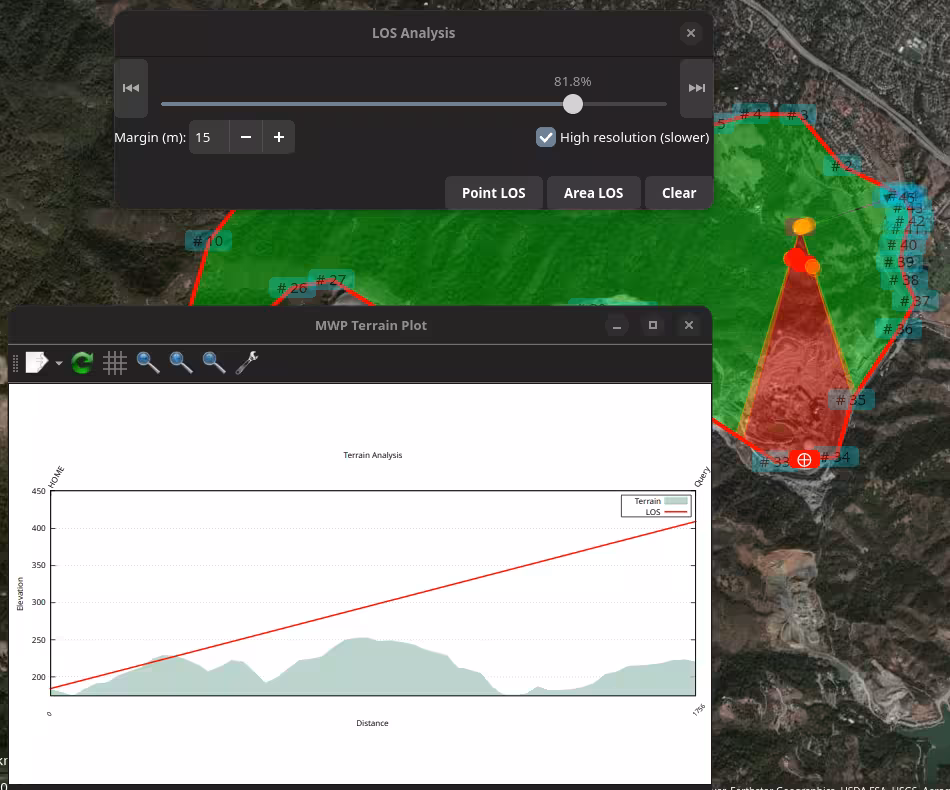The image size is (950, 790).
Task: Disable High resolution (slower) checkbox
Action: coord(546,138)
